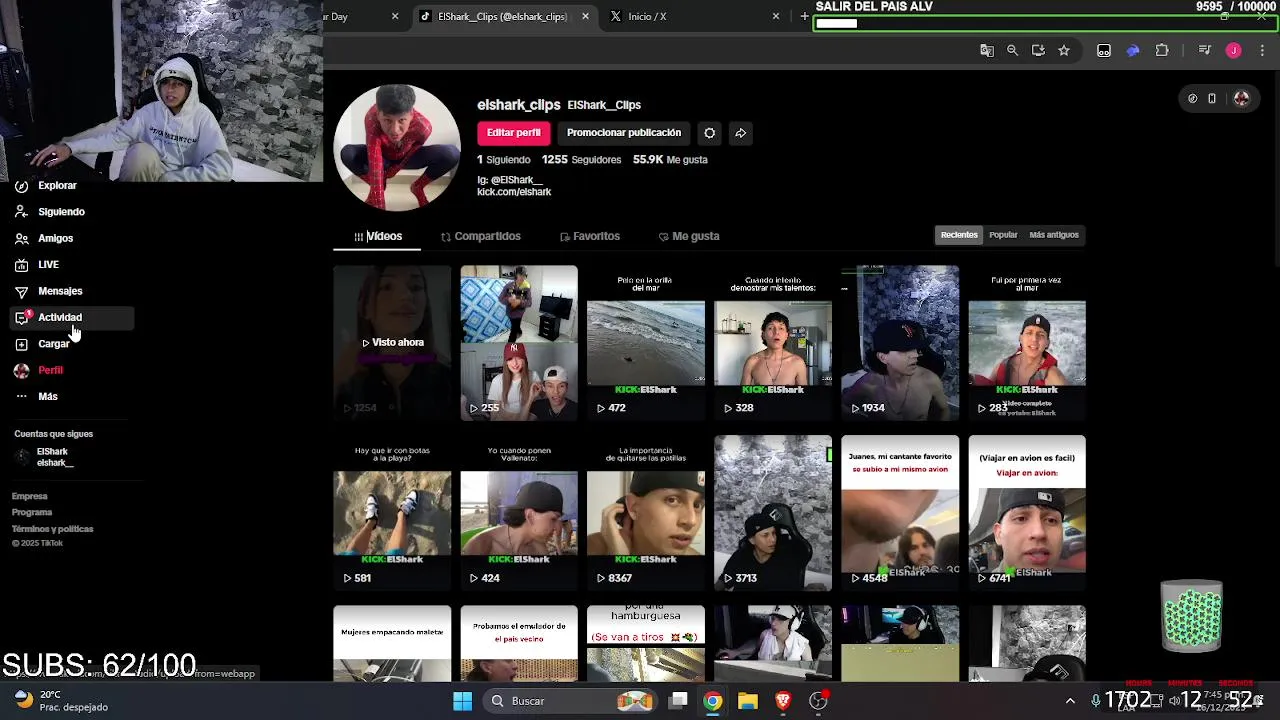Open Explorar in the TikTok sidebar

(x=57, y=185)
